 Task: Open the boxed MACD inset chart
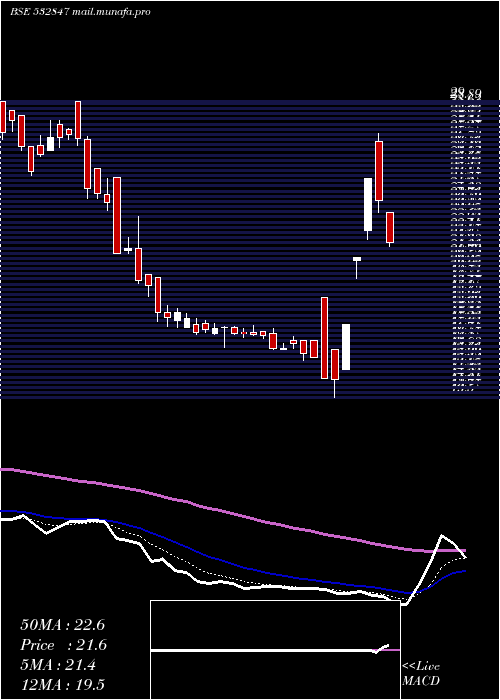pos(275,650)
